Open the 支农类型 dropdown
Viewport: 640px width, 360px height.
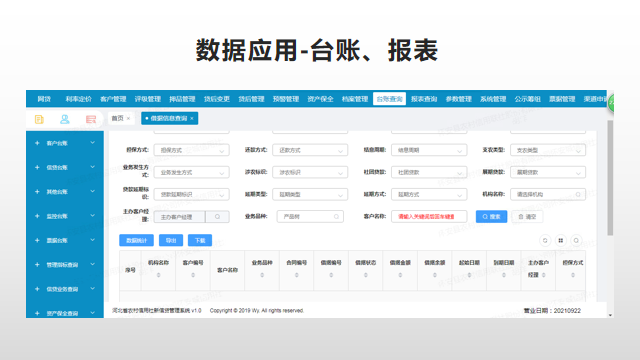pyautogui.click(x=548, y=150)
